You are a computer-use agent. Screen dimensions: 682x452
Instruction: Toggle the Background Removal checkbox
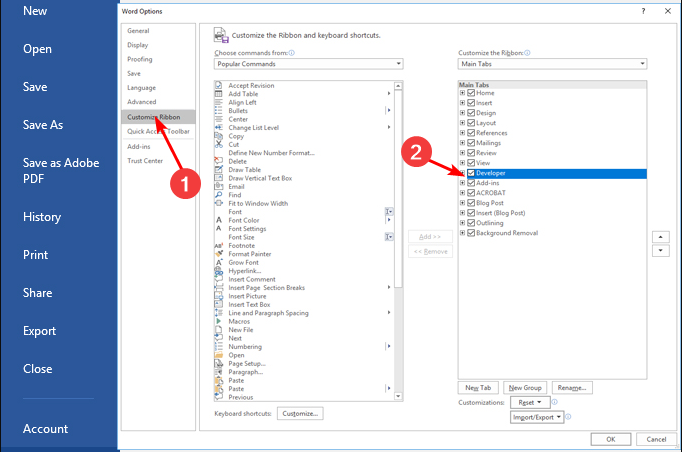tap(471, 233)
